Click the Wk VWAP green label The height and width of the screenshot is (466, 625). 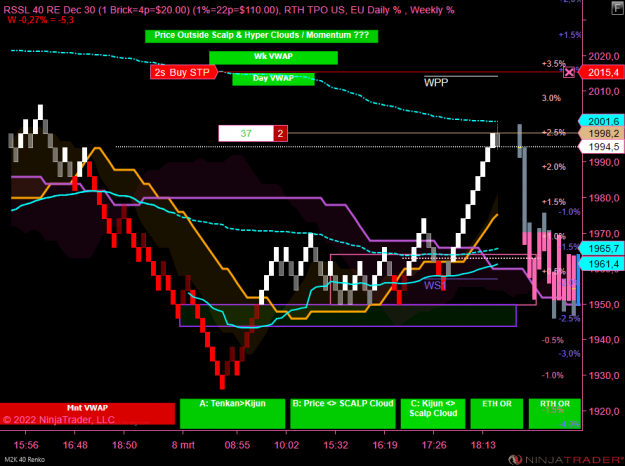tap(273, 57)
